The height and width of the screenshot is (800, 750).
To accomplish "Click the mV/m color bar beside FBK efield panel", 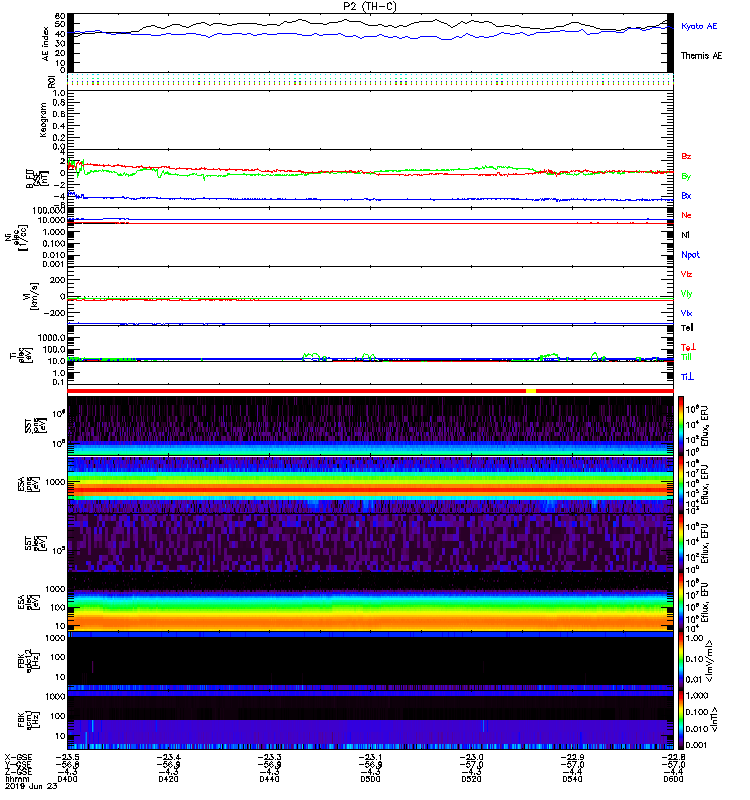I will 681,661.
